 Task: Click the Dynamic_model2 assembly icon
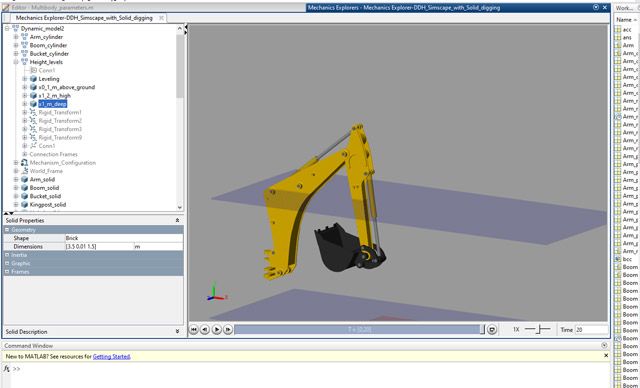tap(16, 29)
